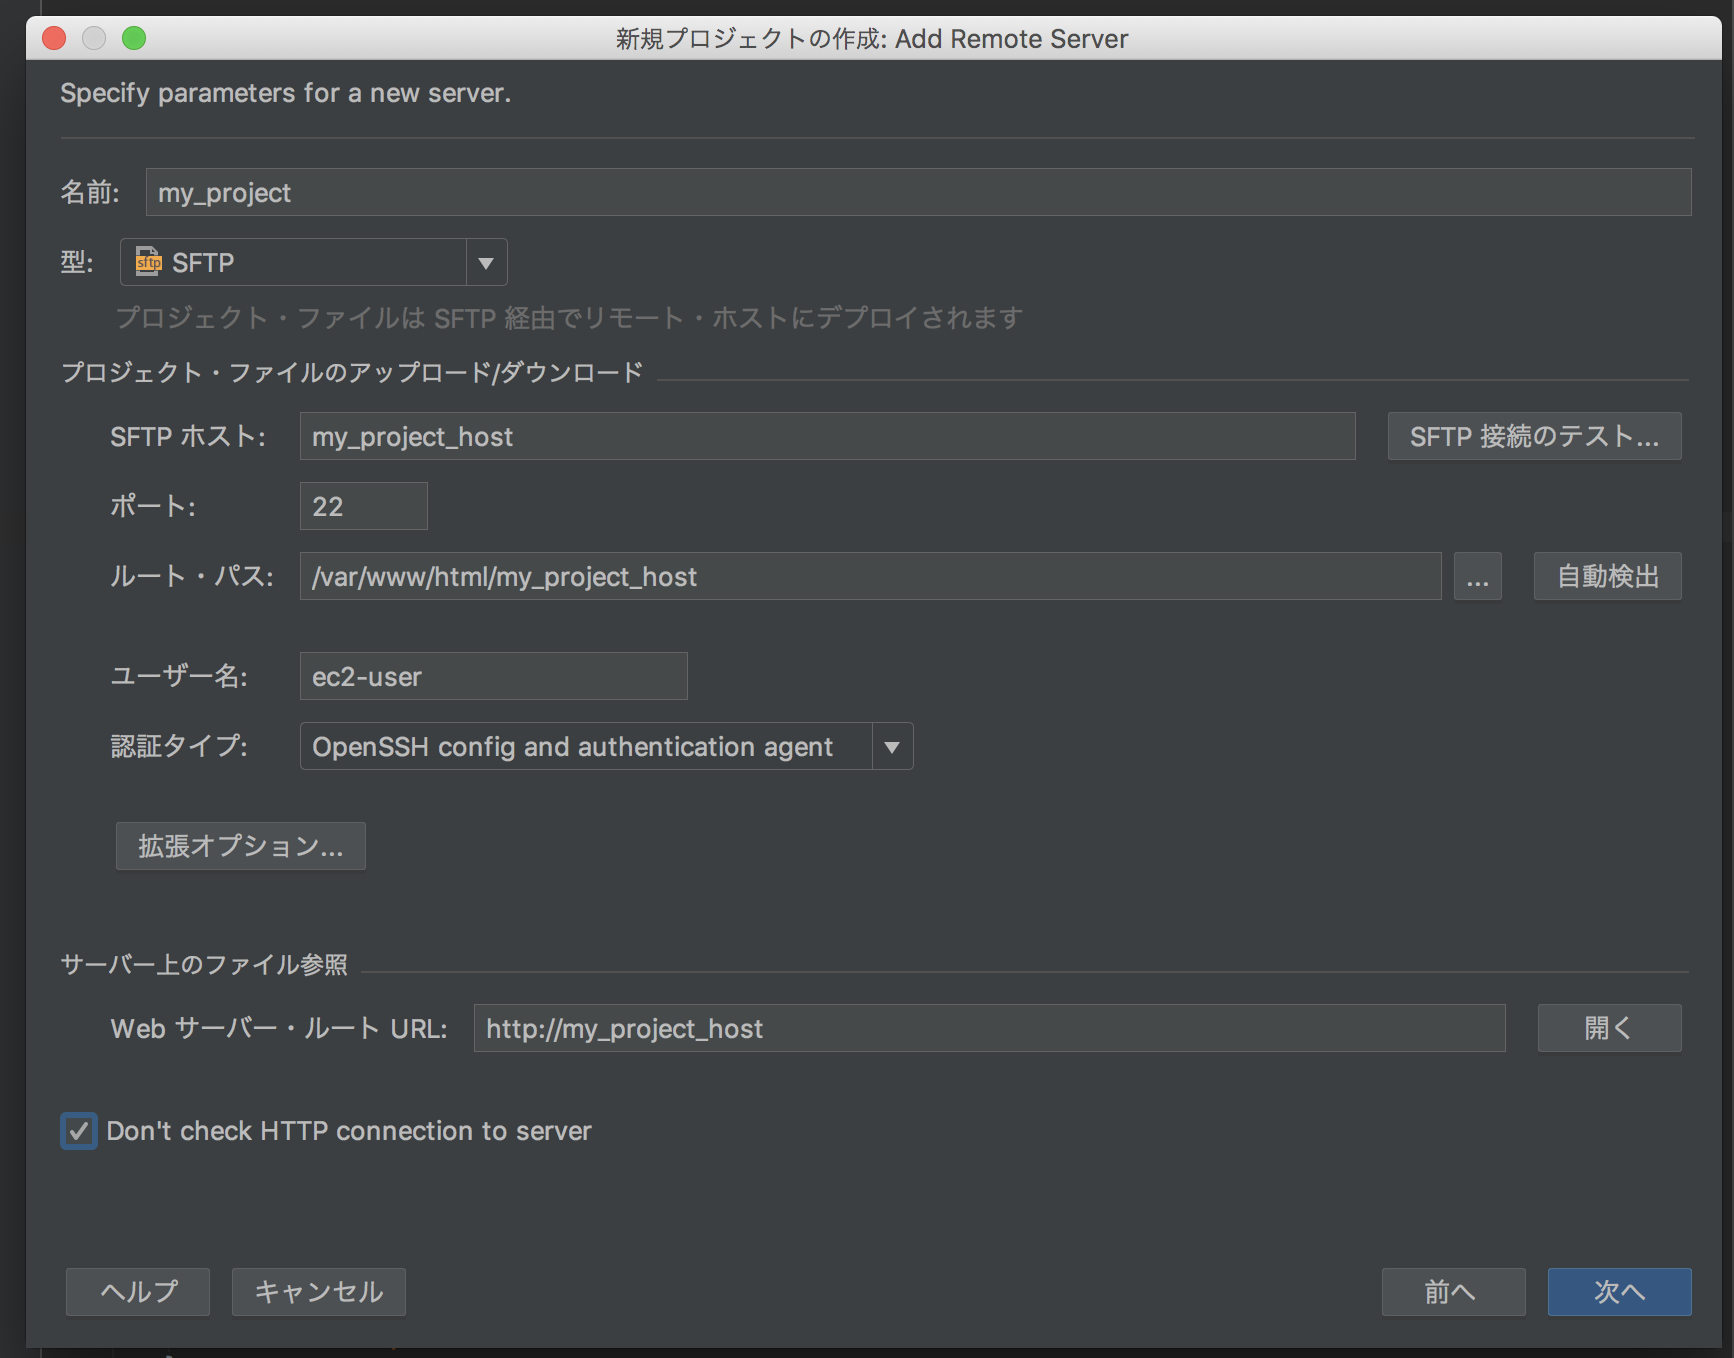Click the SFTP file type icon
Screen dimensions: 1734x1358
[146, 262]
